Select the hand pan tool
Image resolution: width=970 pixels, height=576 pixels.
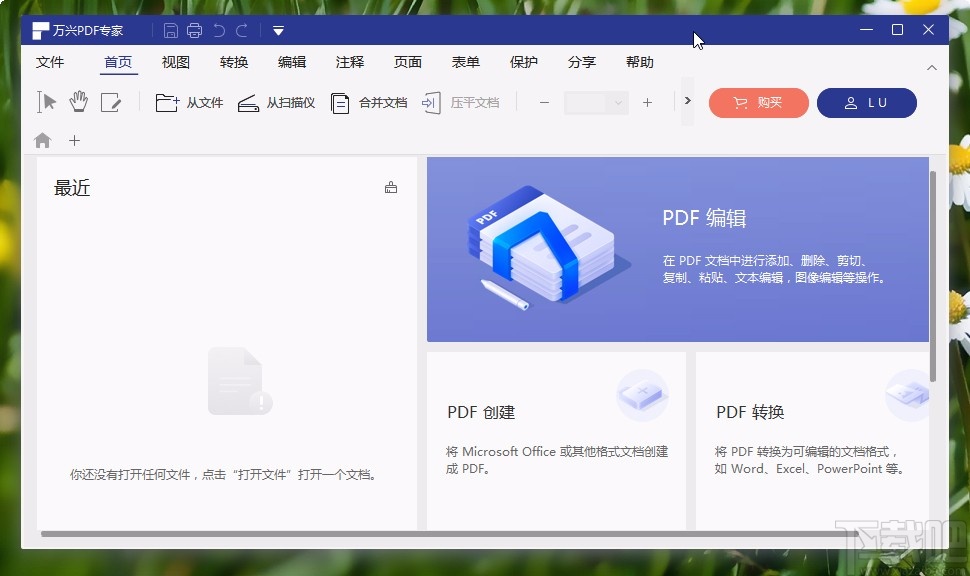[78, 101]
